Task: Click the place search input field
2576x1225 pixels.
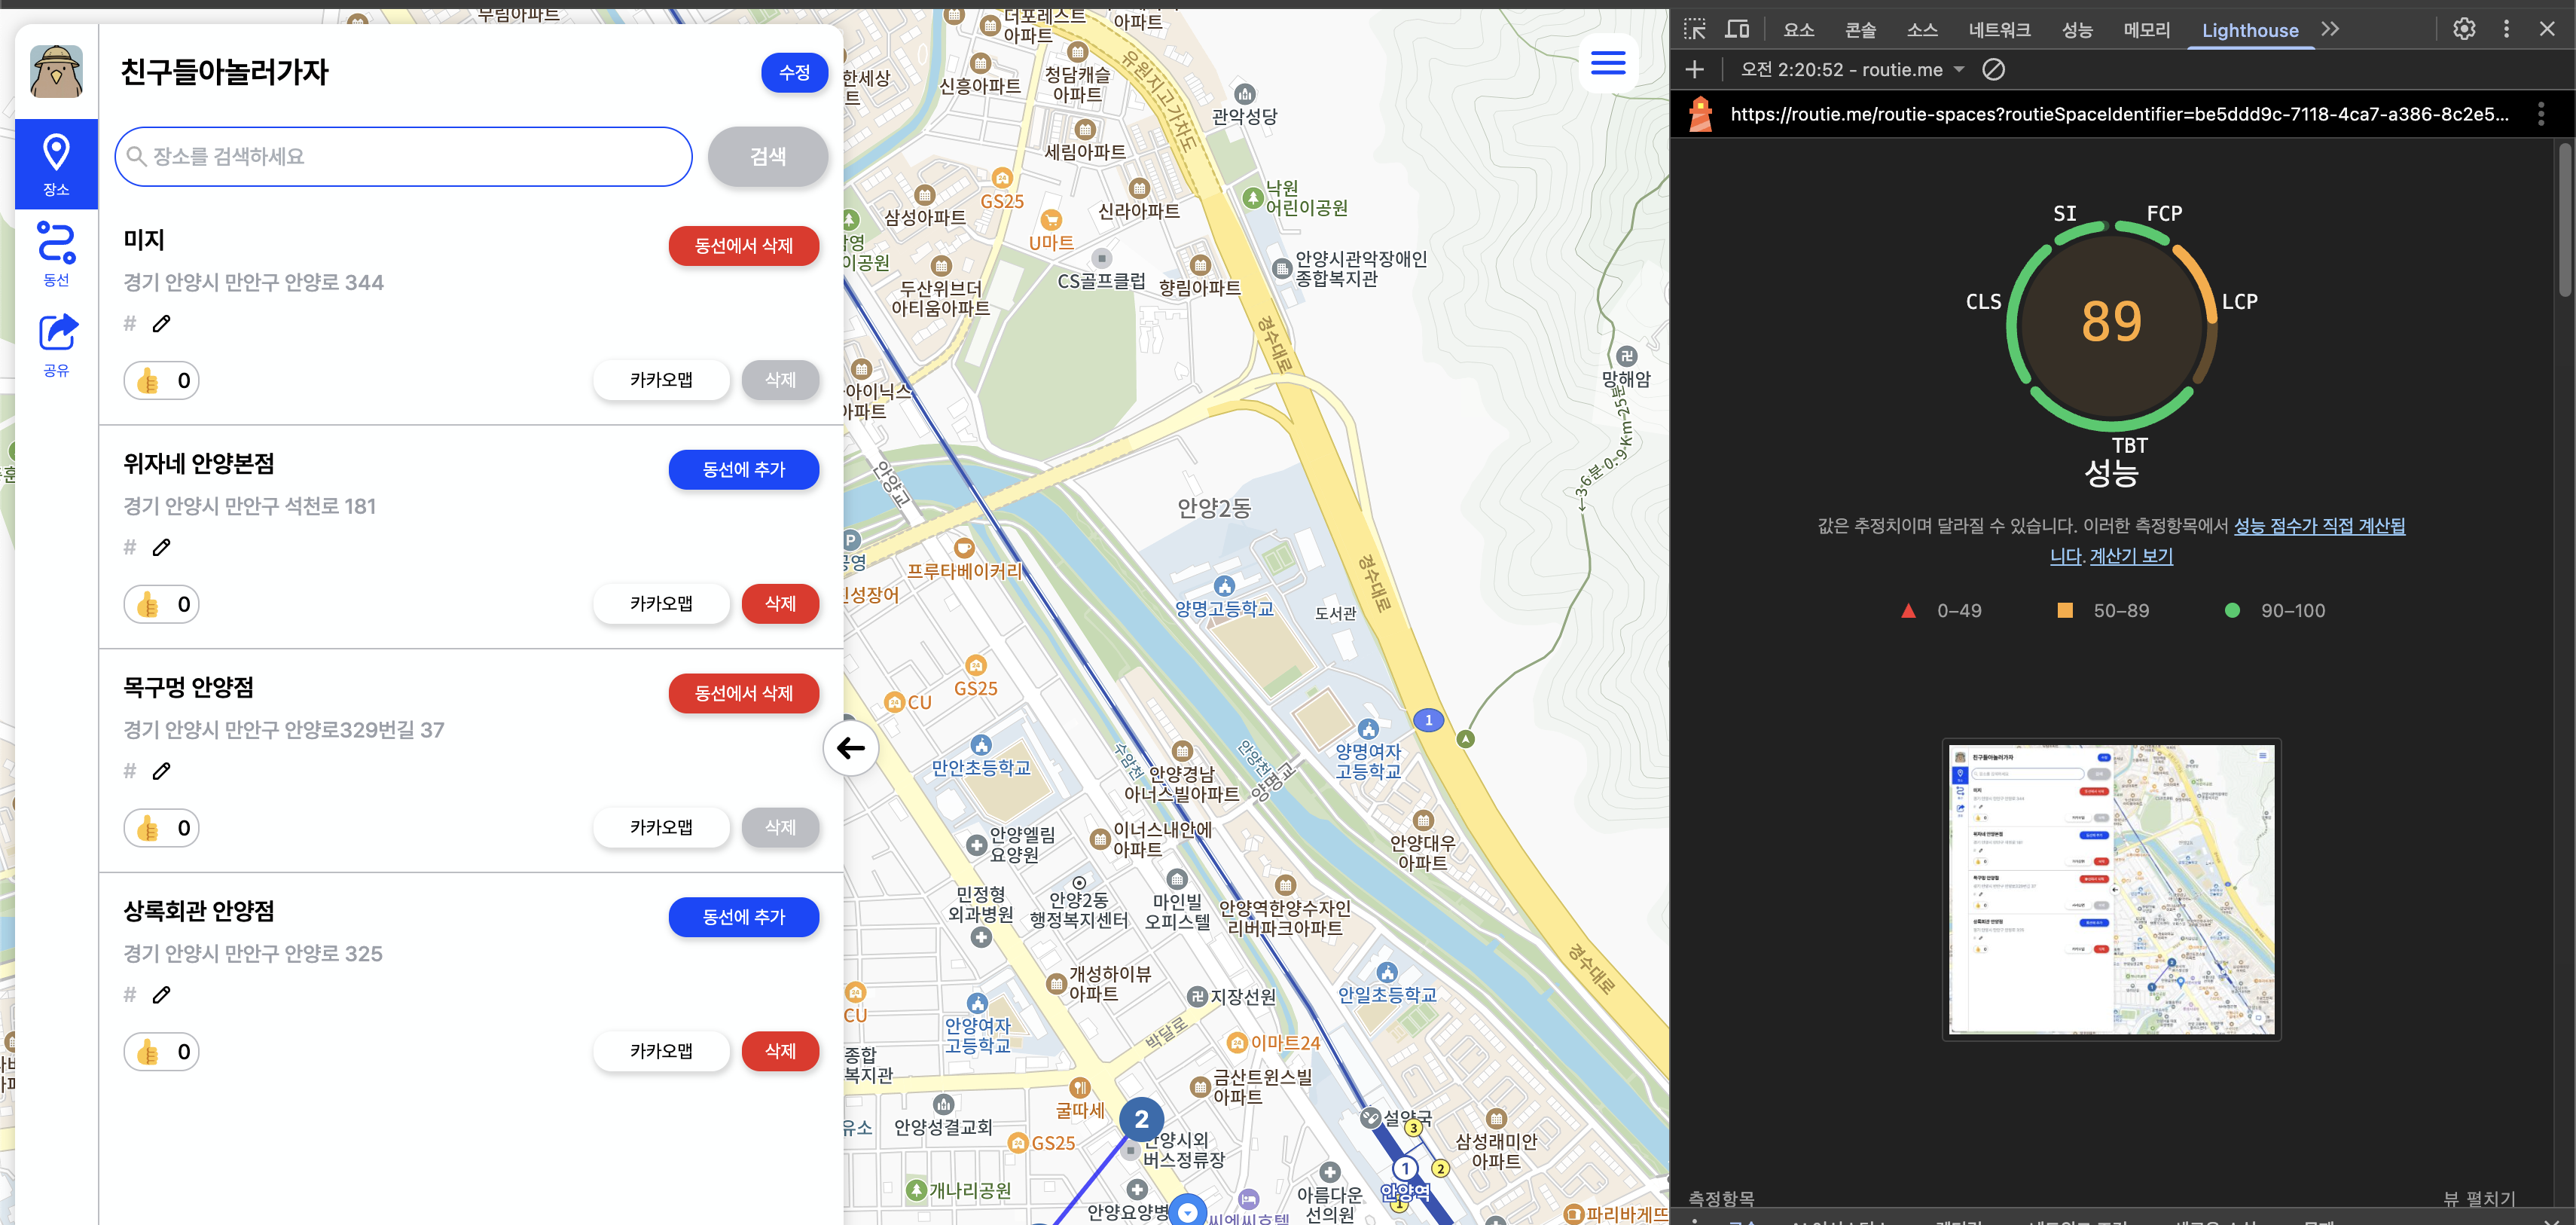Action: pyautogui.click(x=403, y=156)
